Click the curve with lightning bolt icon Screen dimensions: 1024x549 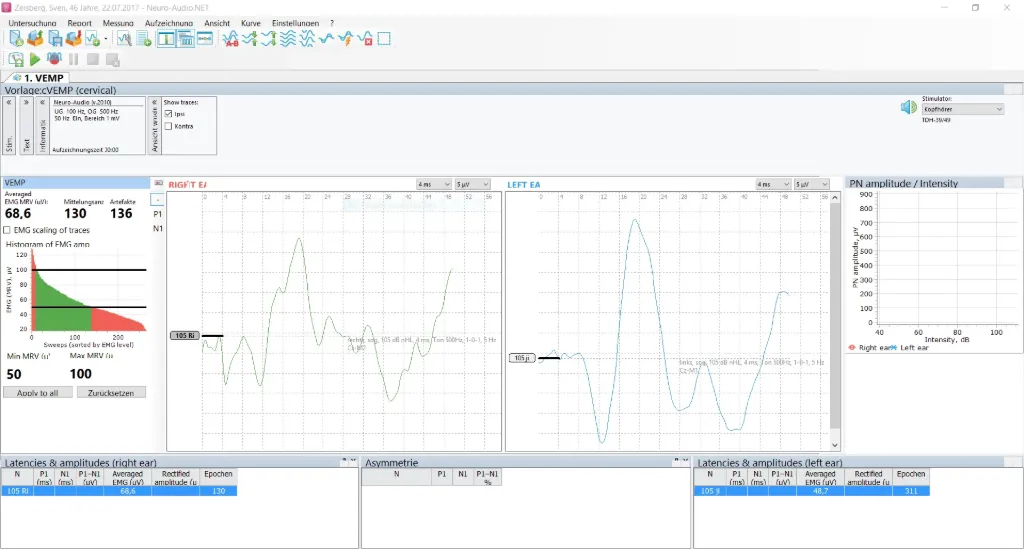(x=346, y=39)
